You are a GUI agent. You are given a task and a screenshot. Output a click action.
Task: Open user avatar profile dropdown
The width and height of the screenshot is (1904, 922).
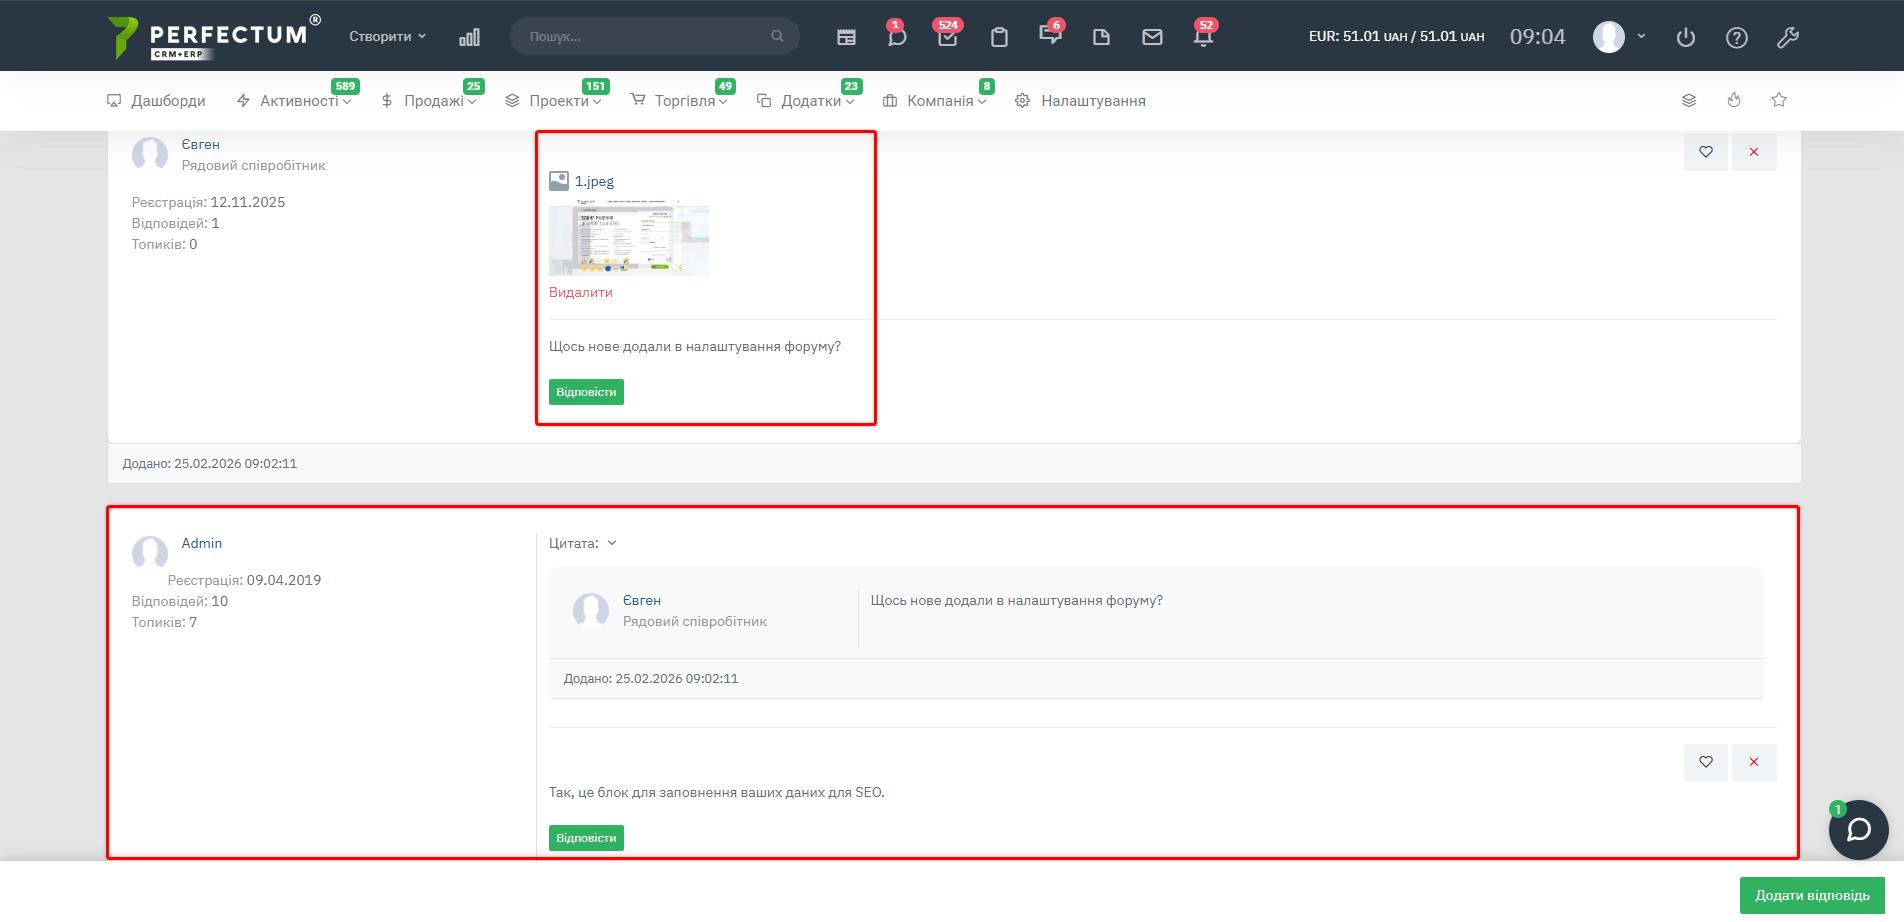(x=1618, y=37)
